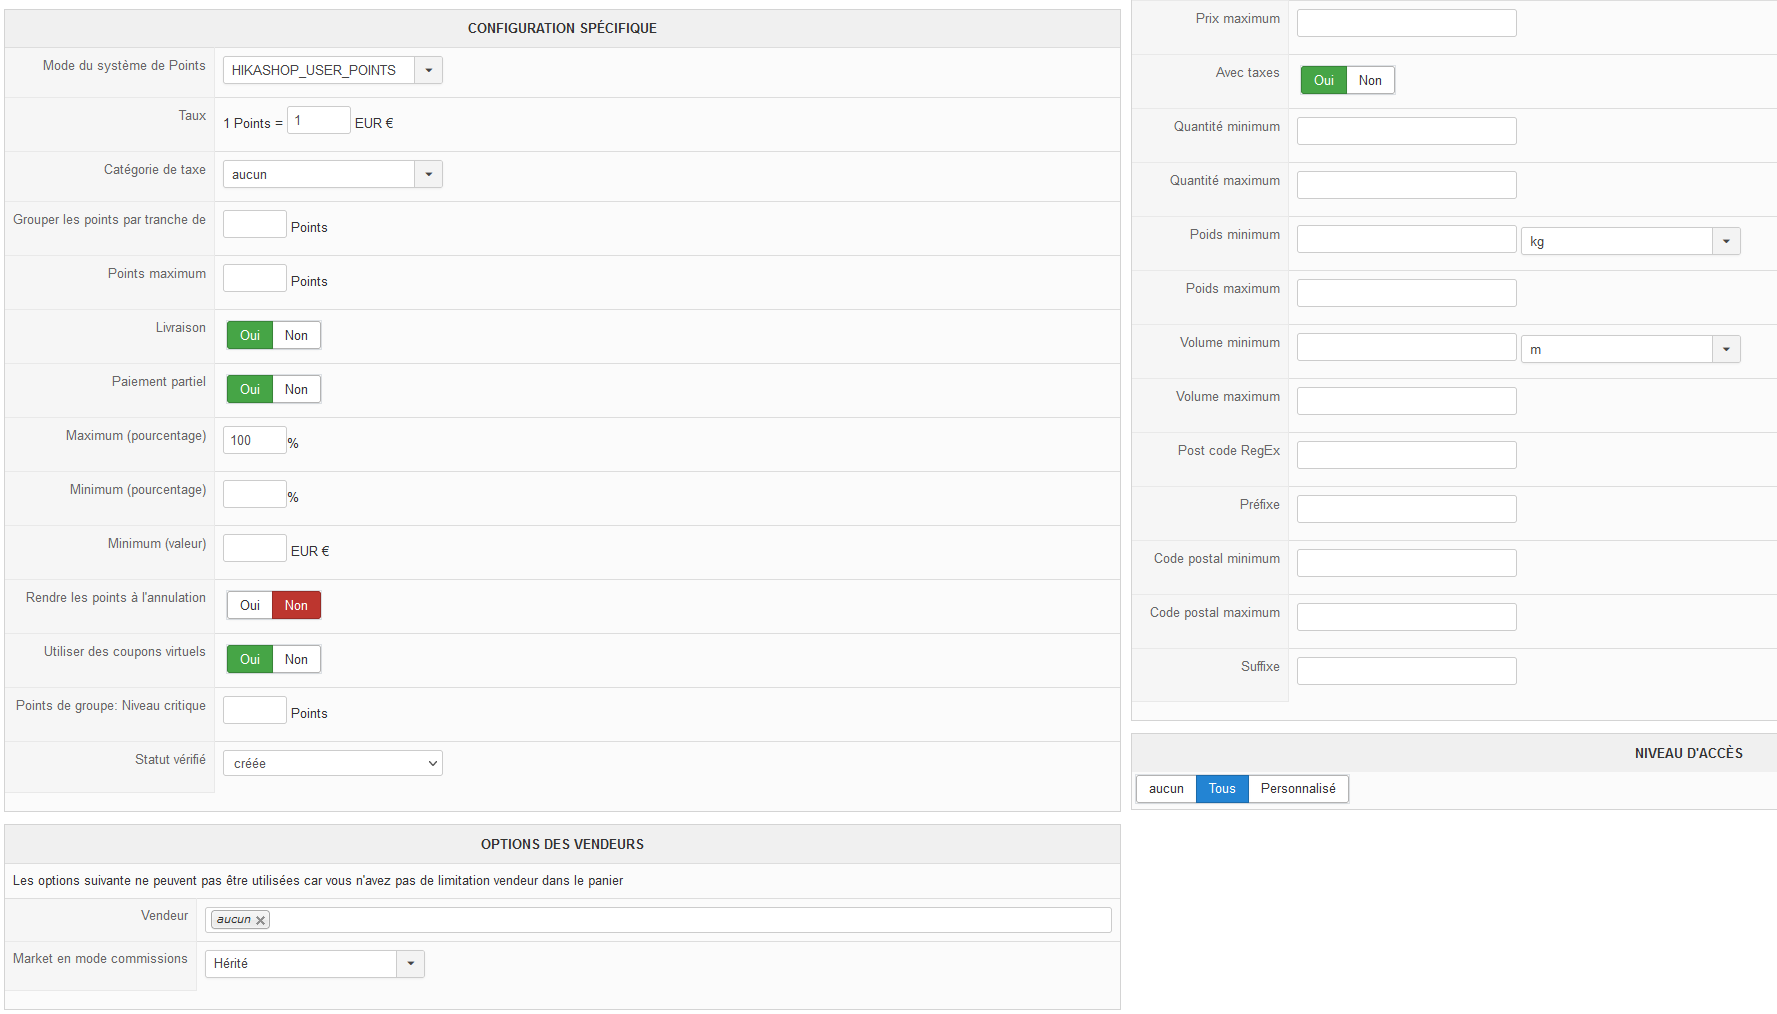Click the Taux rate input field

coord(319,121)
